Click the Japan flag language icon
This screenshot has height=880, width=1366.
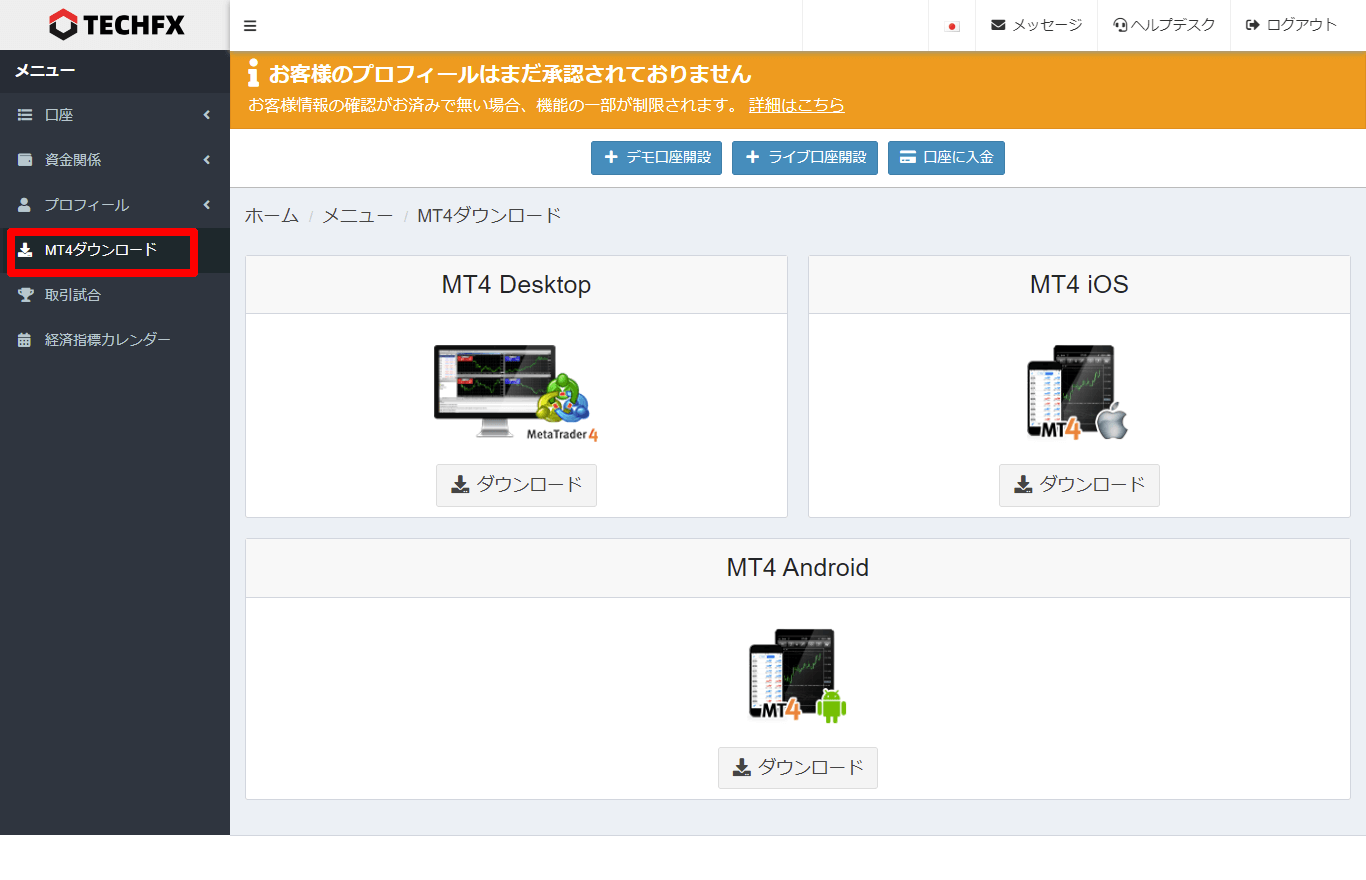click(952, 27)
